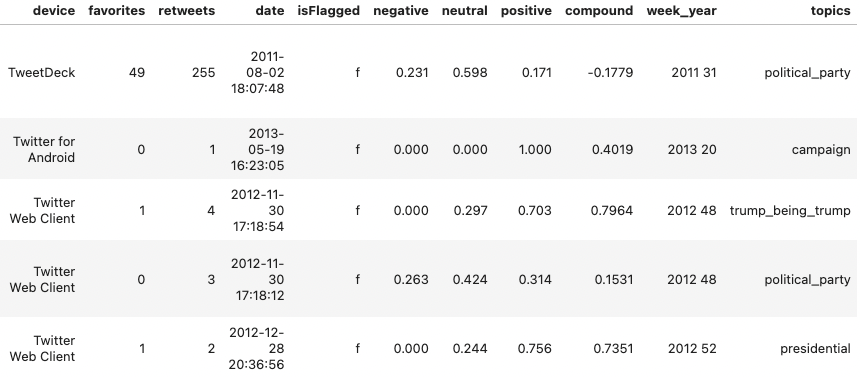Screen dimensions: 860x377
Task: Click the 255 retweets cell
Action: 203,72
